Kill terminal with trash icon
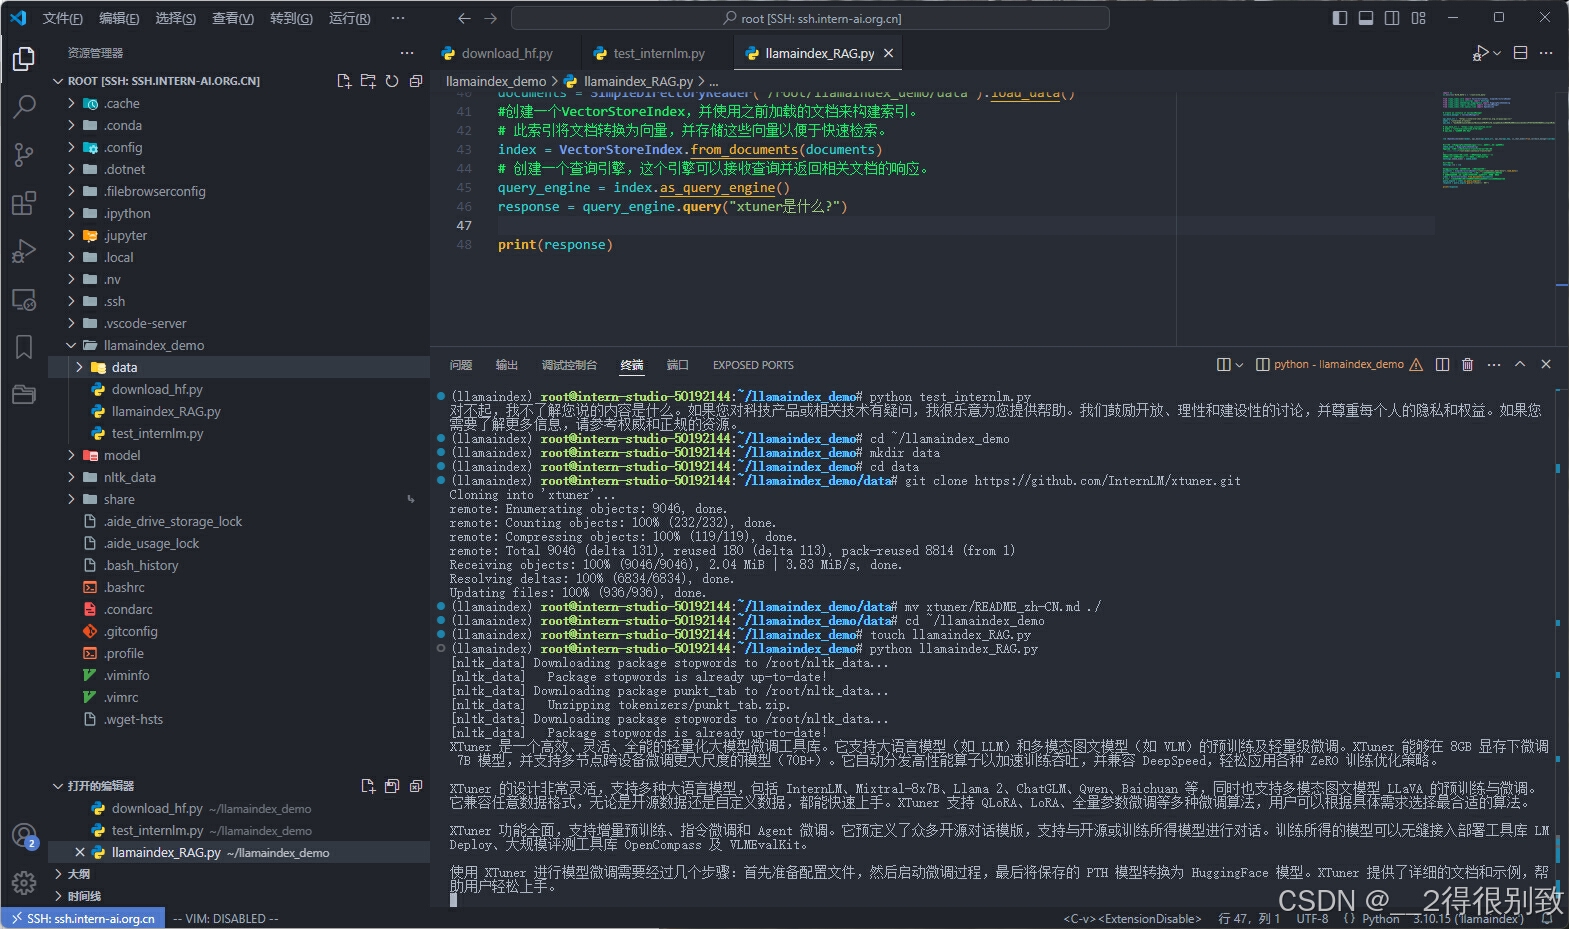 (x=1467, y=365)
